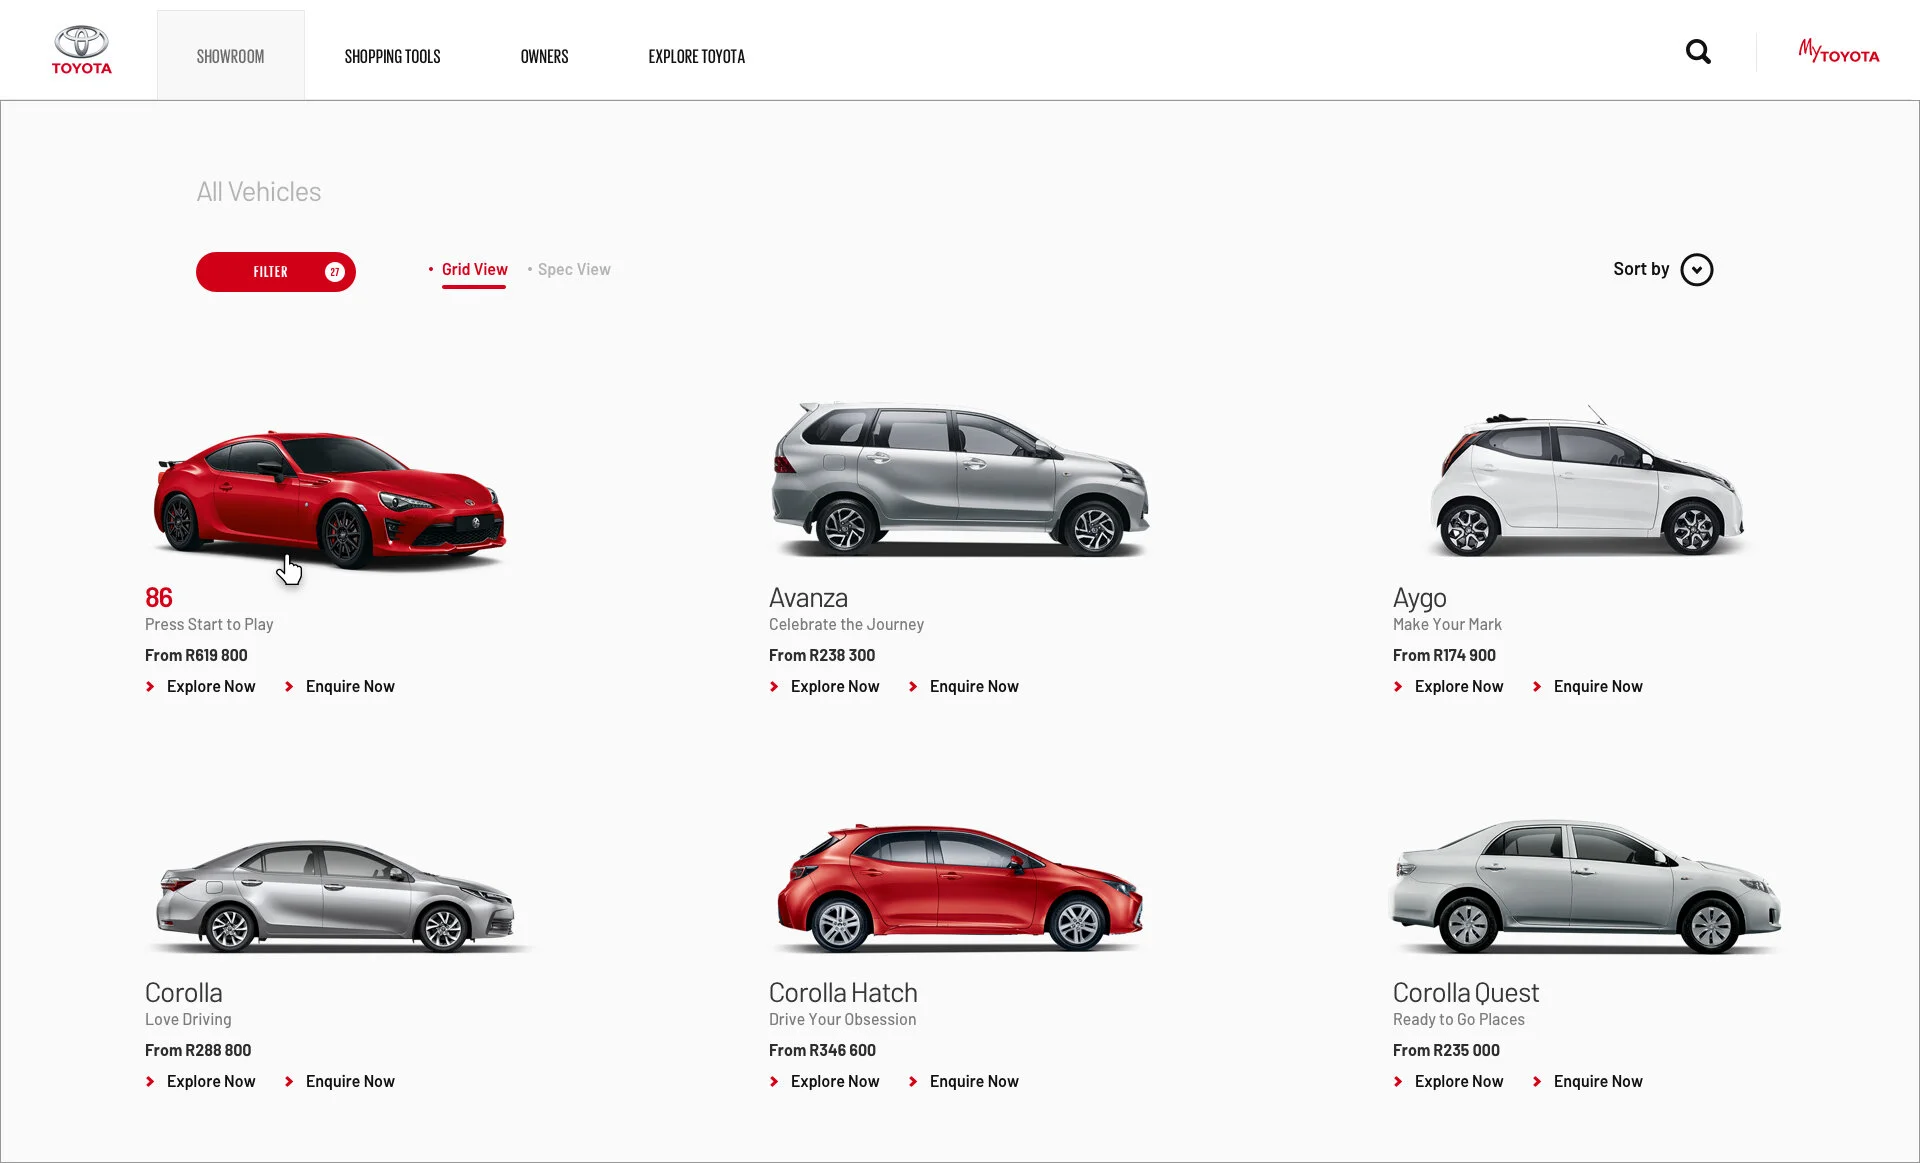Click the red arrow beside 86 Explore Now
Screen dimensions: 1920x1163
(x=150, y=687)
